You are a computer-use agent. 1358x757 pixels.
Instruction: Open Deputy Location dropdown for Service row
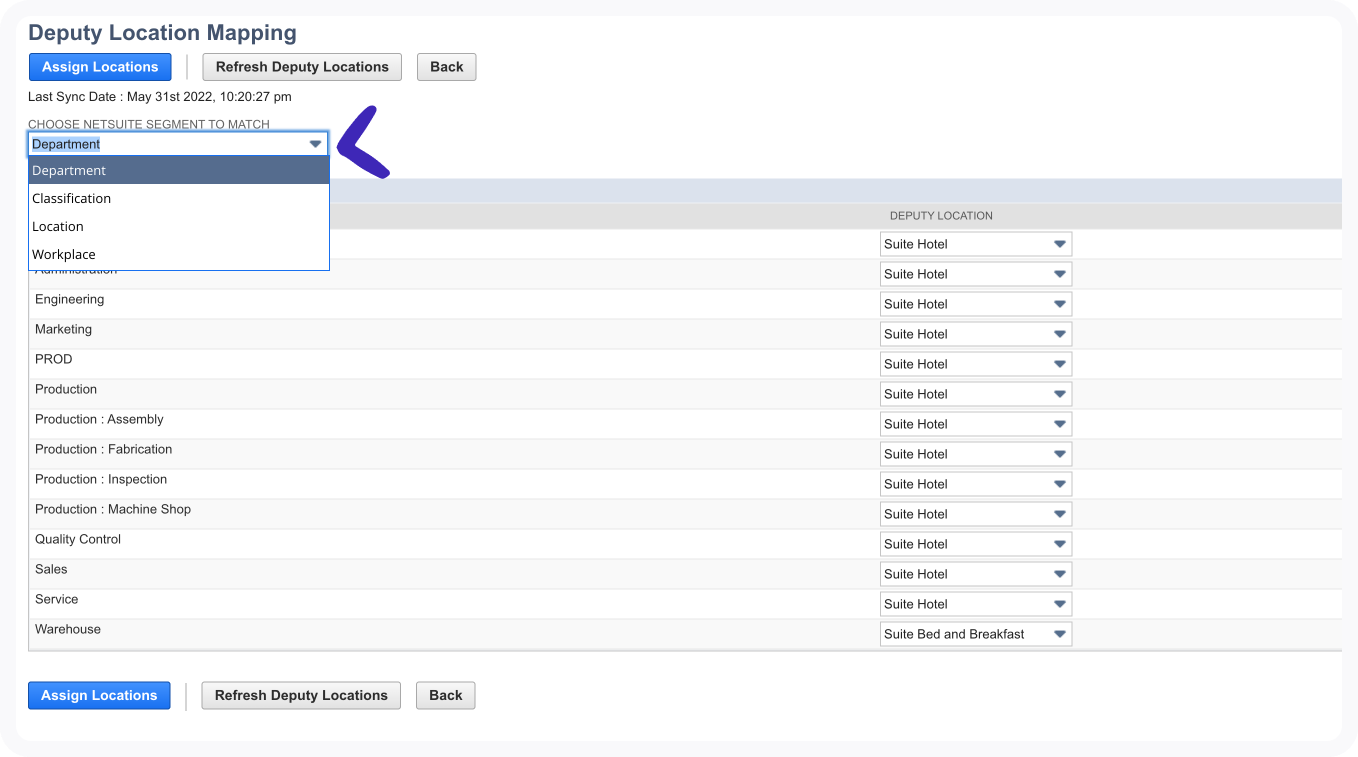(975, 604)
